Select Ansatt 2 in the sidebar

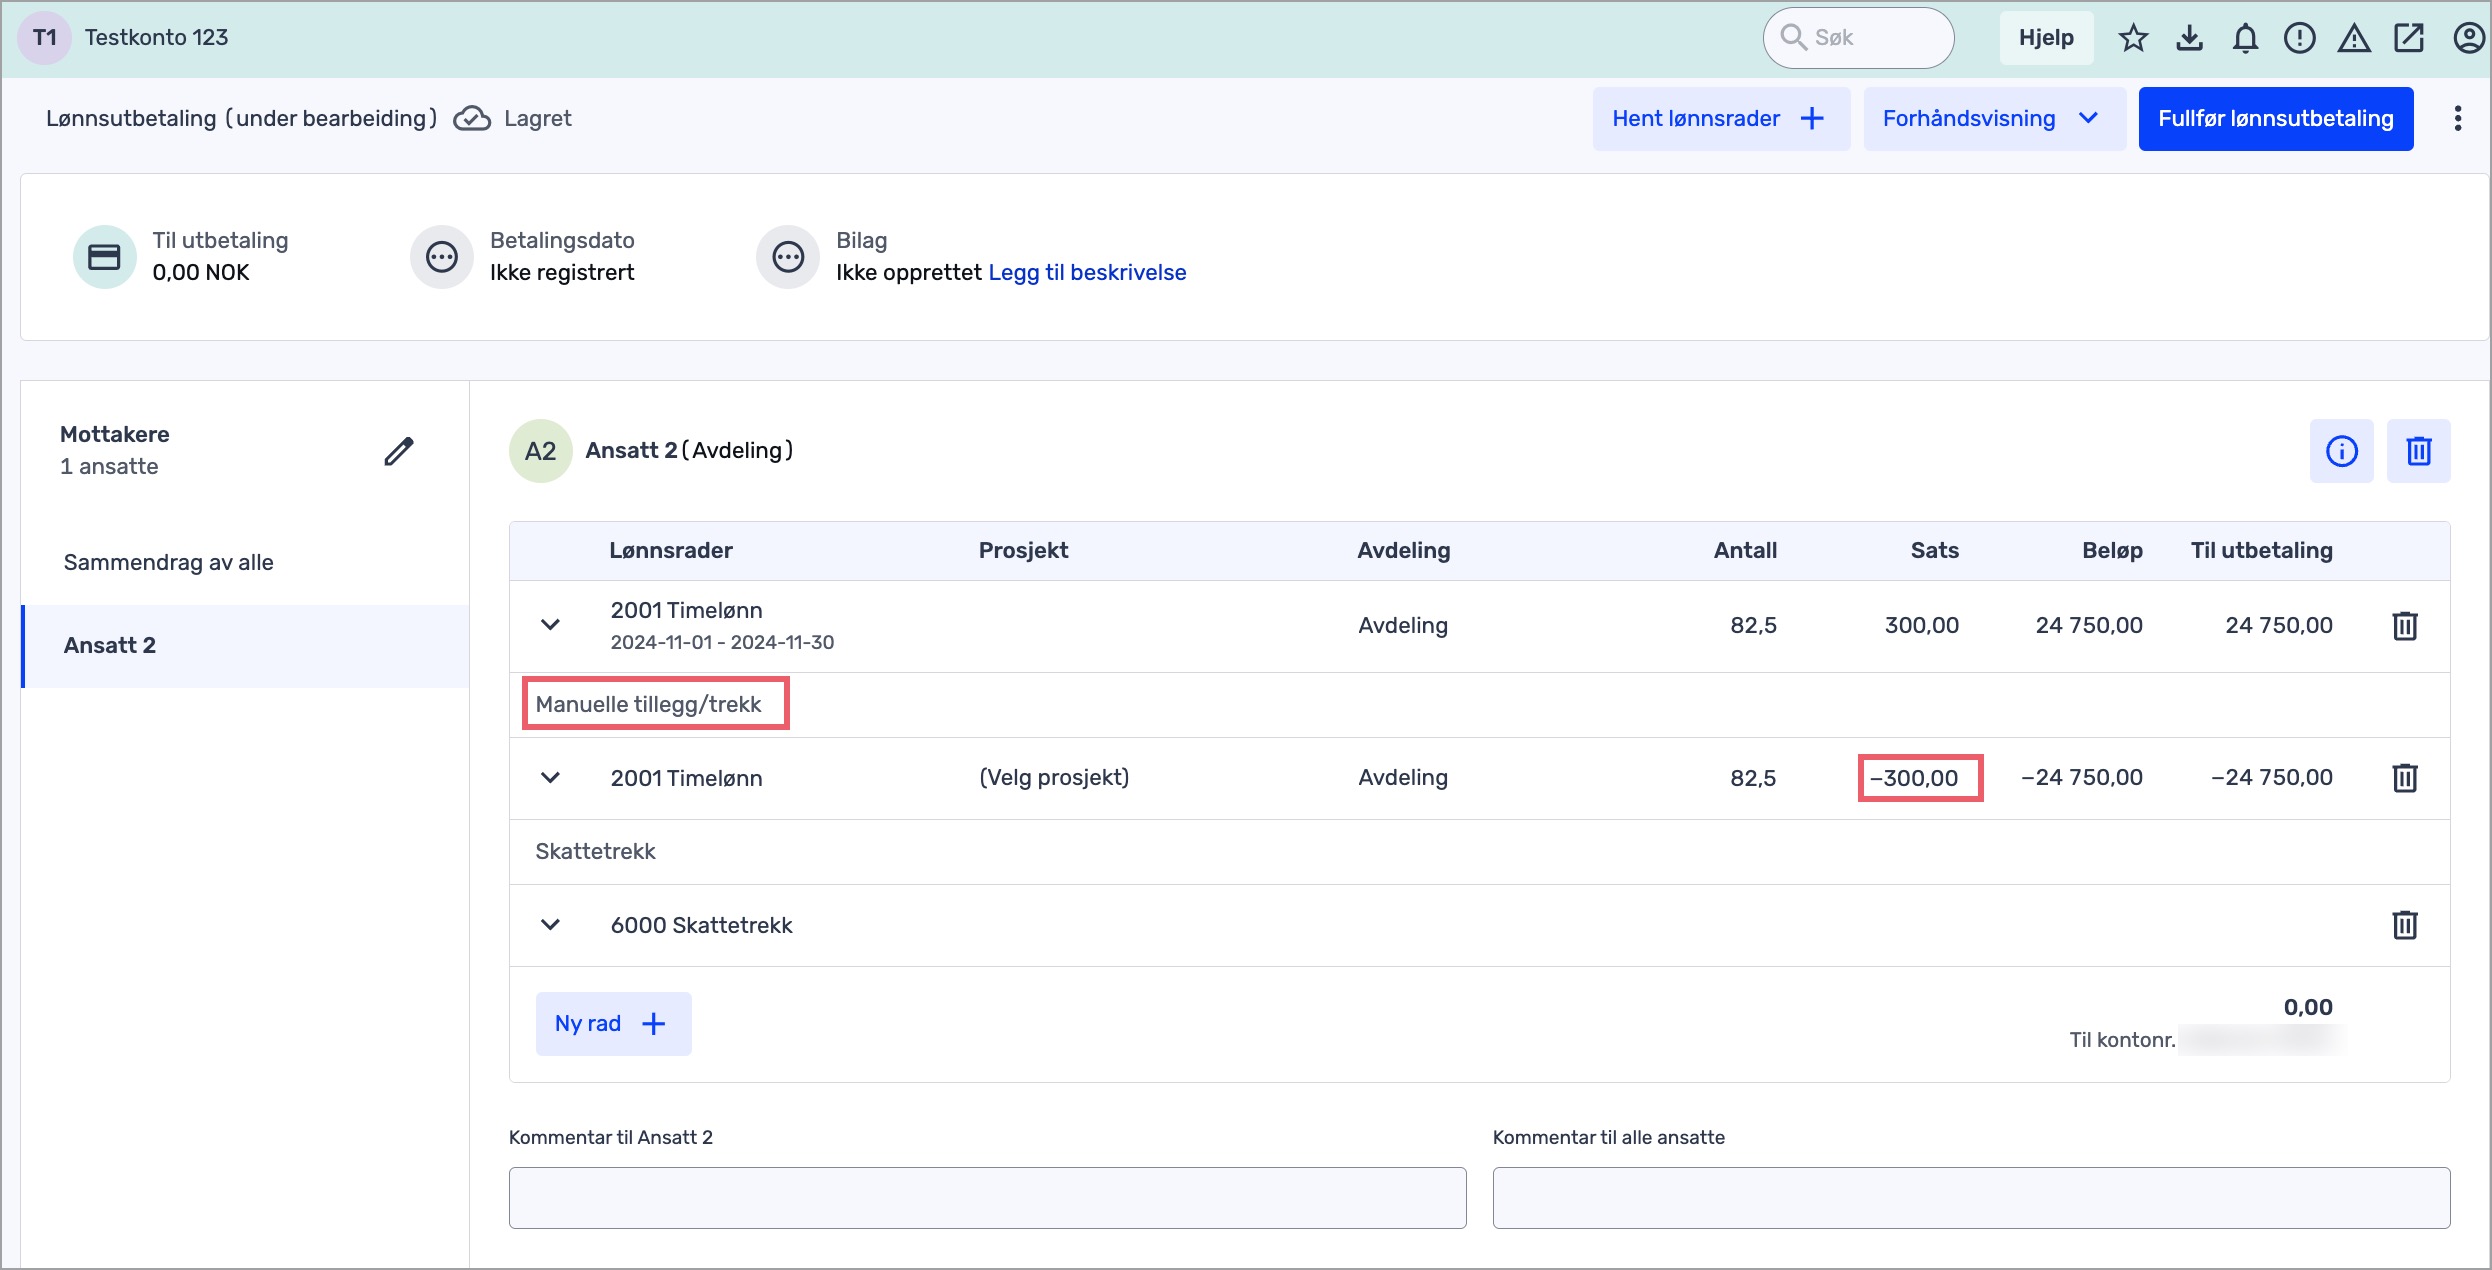(x=246, y=646)
